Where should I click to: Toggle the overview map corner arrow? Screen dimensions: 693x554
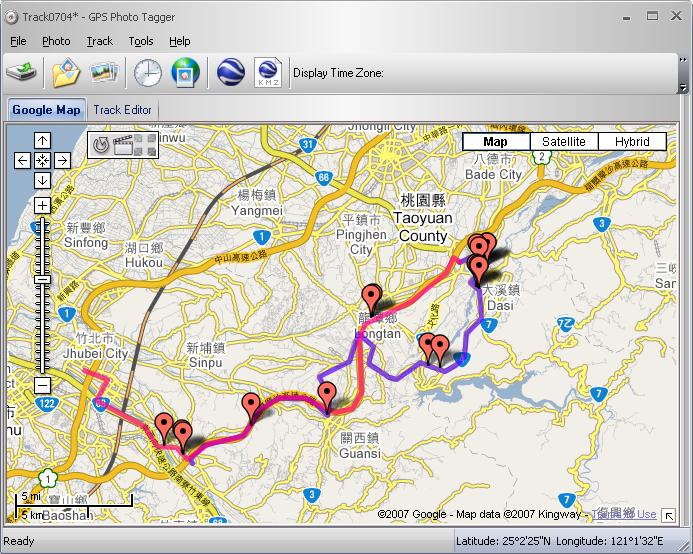tap(669, 516)
